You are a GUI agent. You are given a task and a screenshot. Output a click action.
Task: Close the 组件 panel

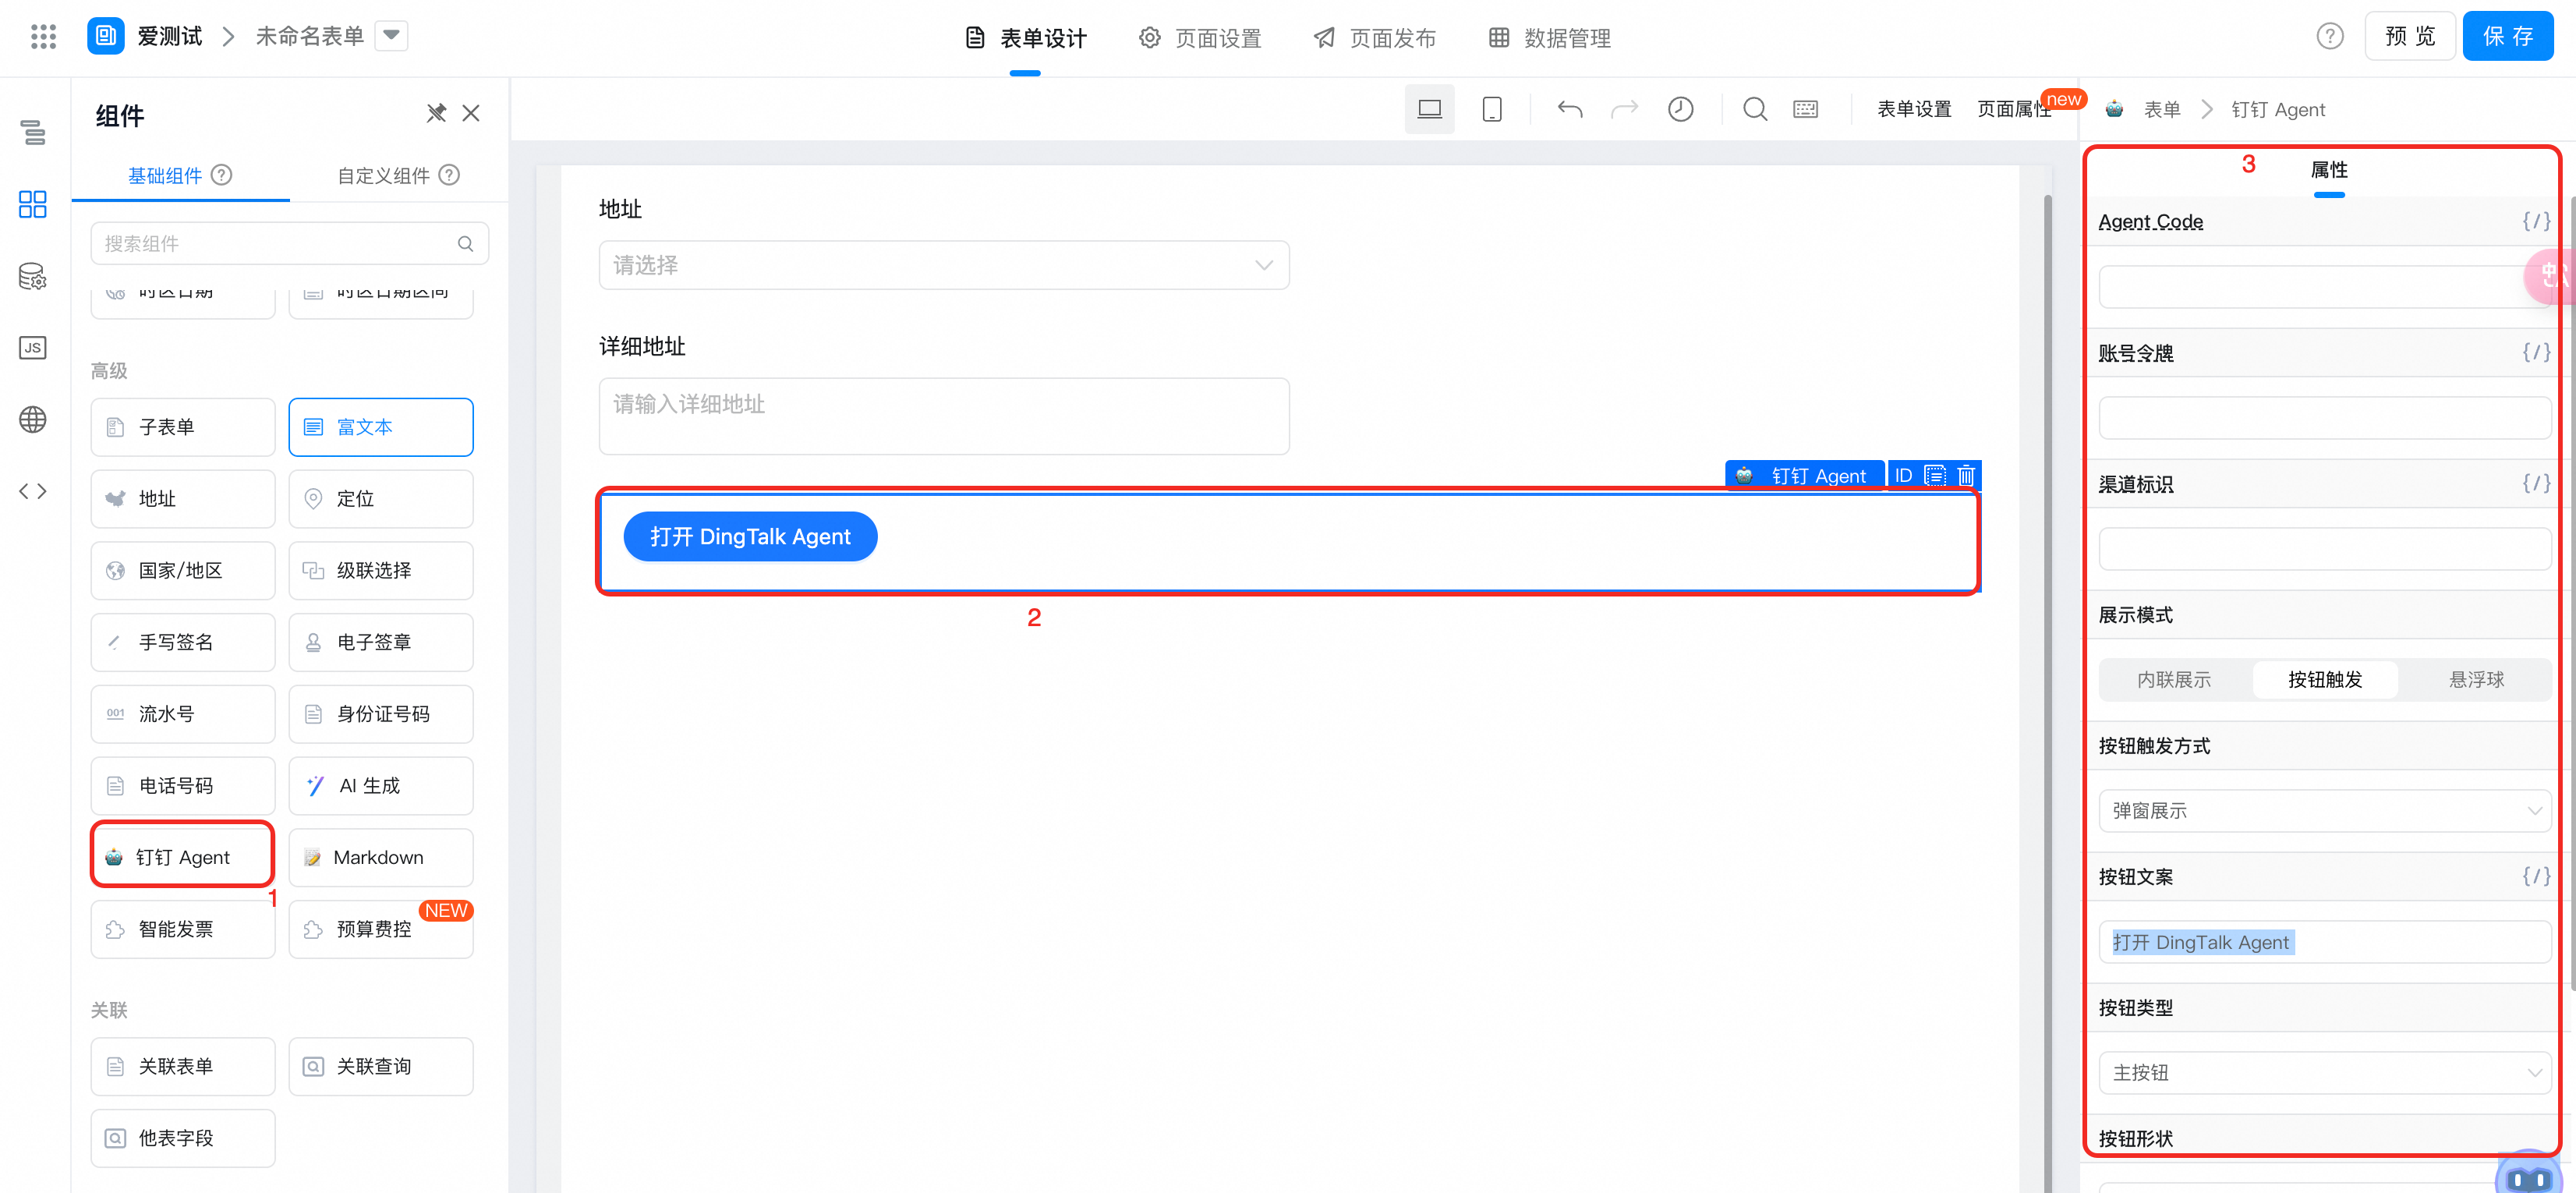(x=471, y=113)
